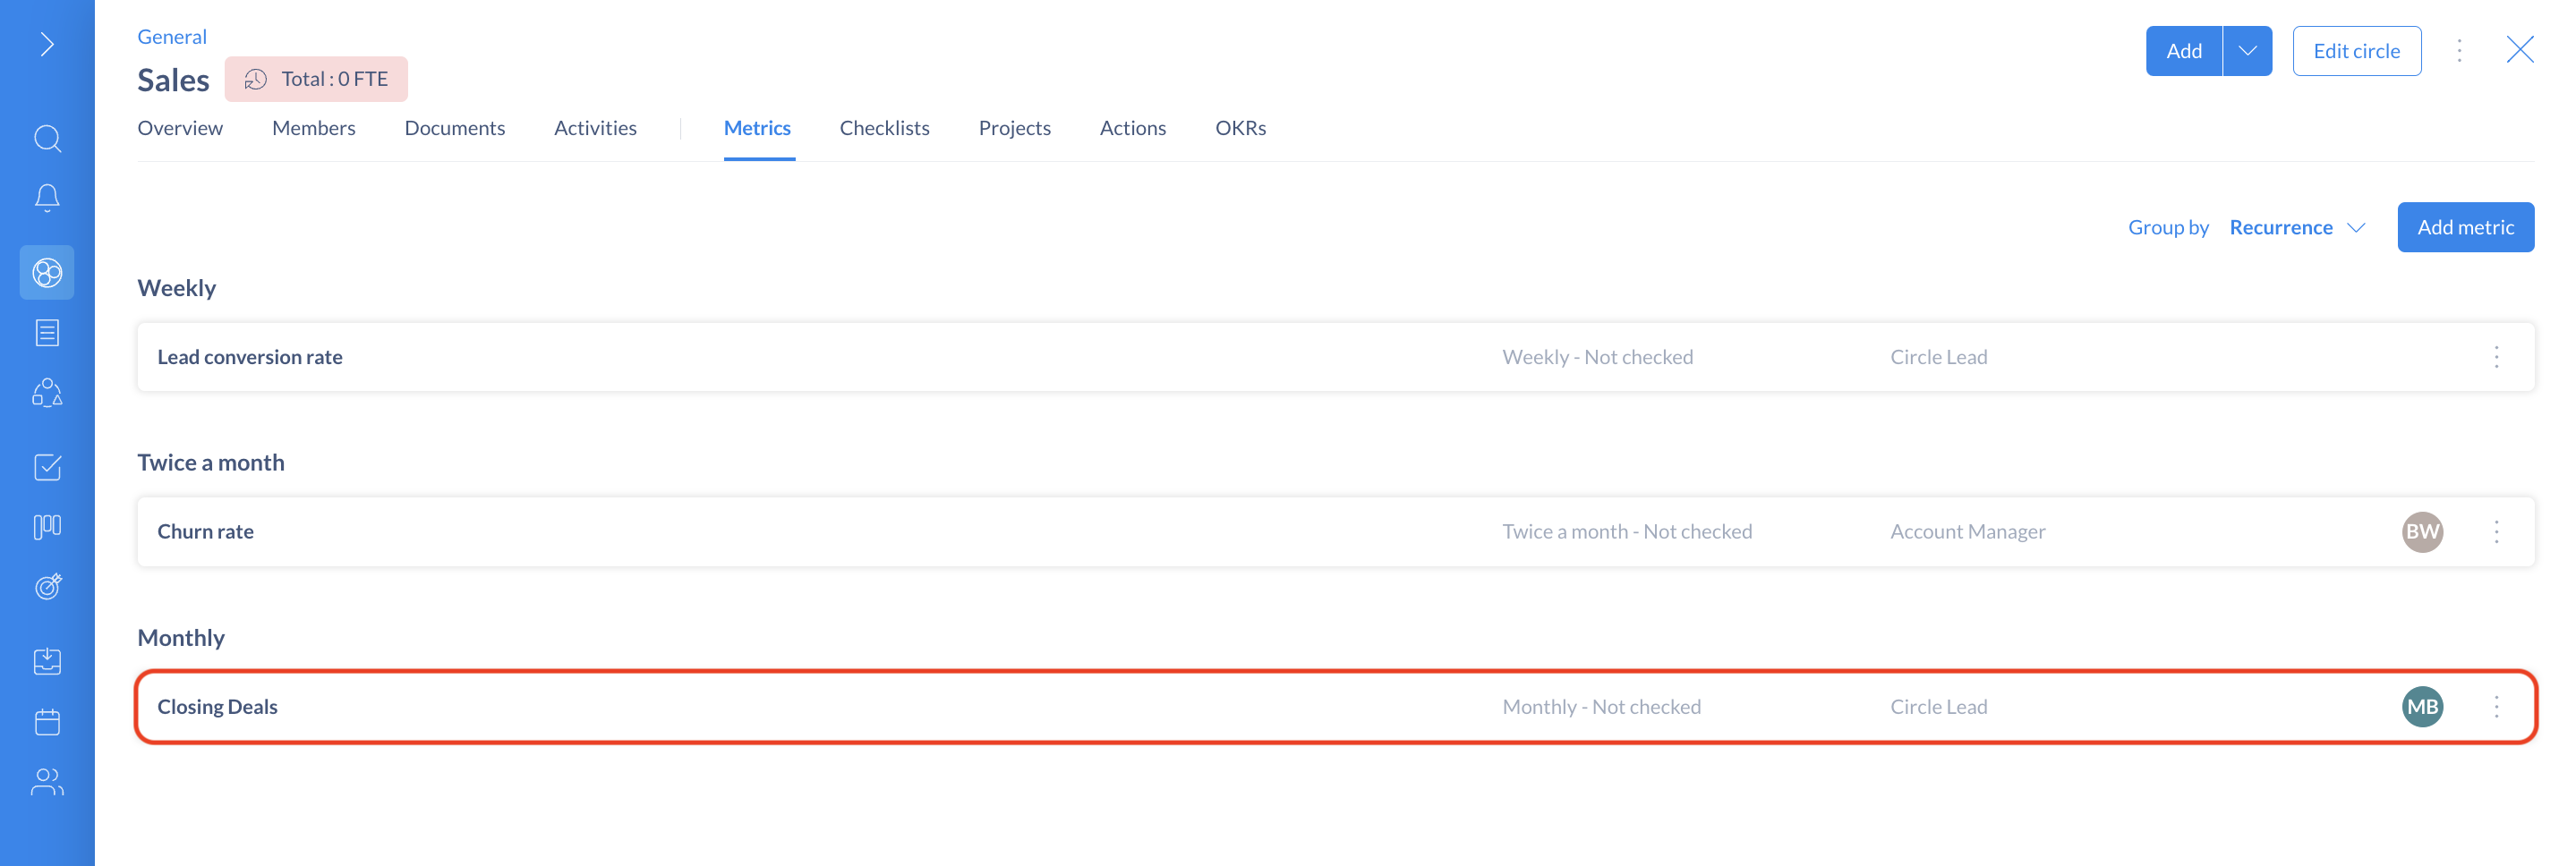Open notifications bell in the sidebar
Screen dimensions: 2576x866
click(x=47, y=197)
